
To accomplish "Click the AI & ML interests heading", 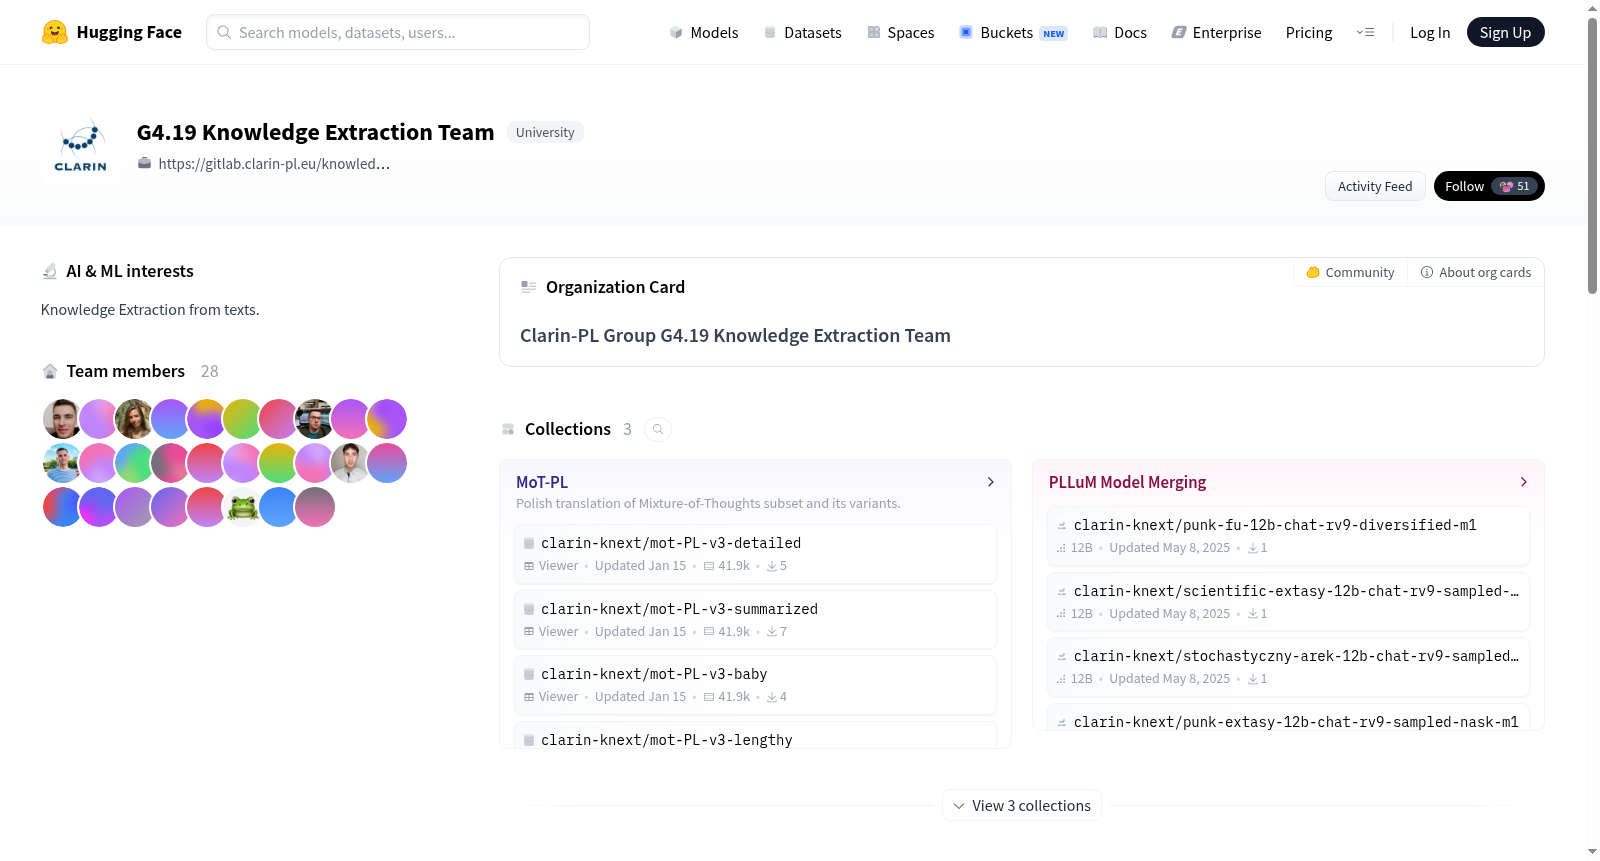I will point(130,271).
